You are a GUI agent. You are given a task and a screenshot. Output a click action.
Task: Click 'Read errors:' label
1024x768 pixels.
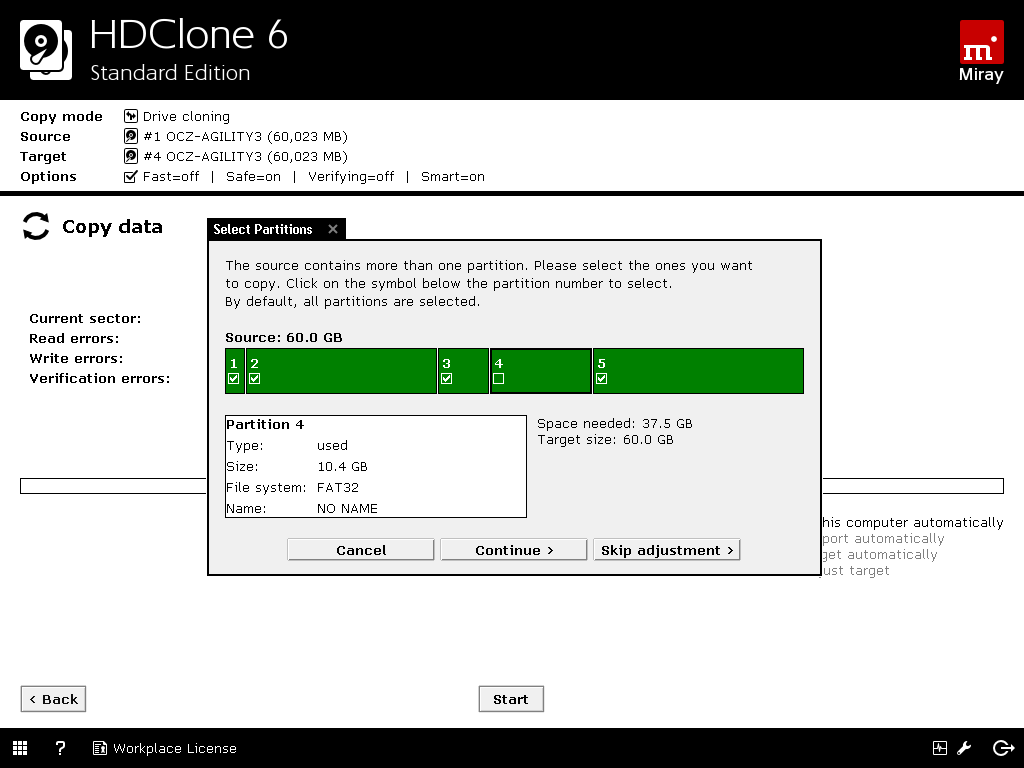pyautogui.click(x=74, y=338)
